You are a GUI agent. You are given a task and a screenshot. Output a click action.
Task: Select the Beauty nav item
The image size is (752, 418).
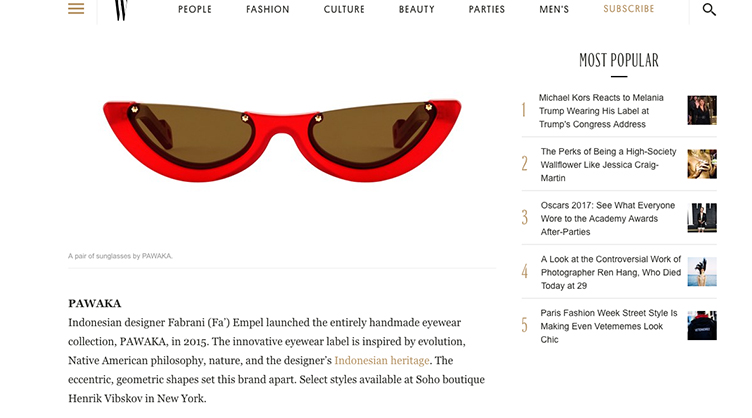point(416,9)
